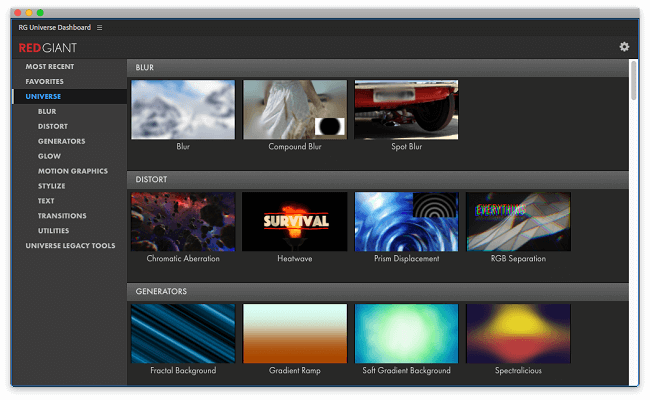
Task: Click the GENERATORS section header
Action: pyautogui.click(x=378, y=291)
